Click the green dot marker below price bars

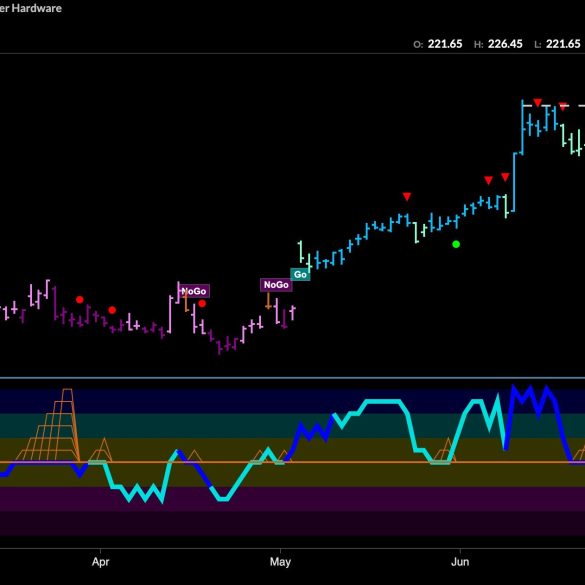coord(456,244)
